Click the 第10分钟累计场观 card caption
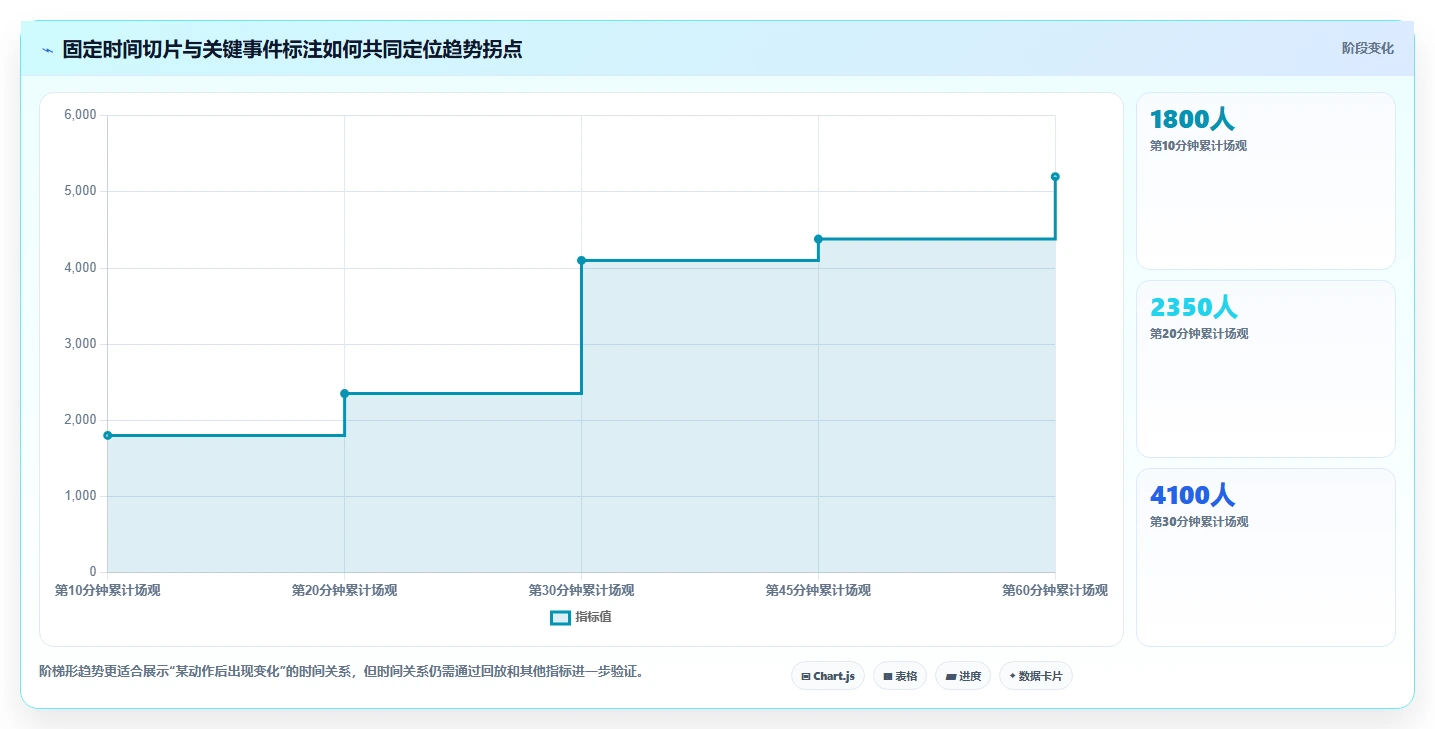The image size is (1435, 729). (1198, 146)
